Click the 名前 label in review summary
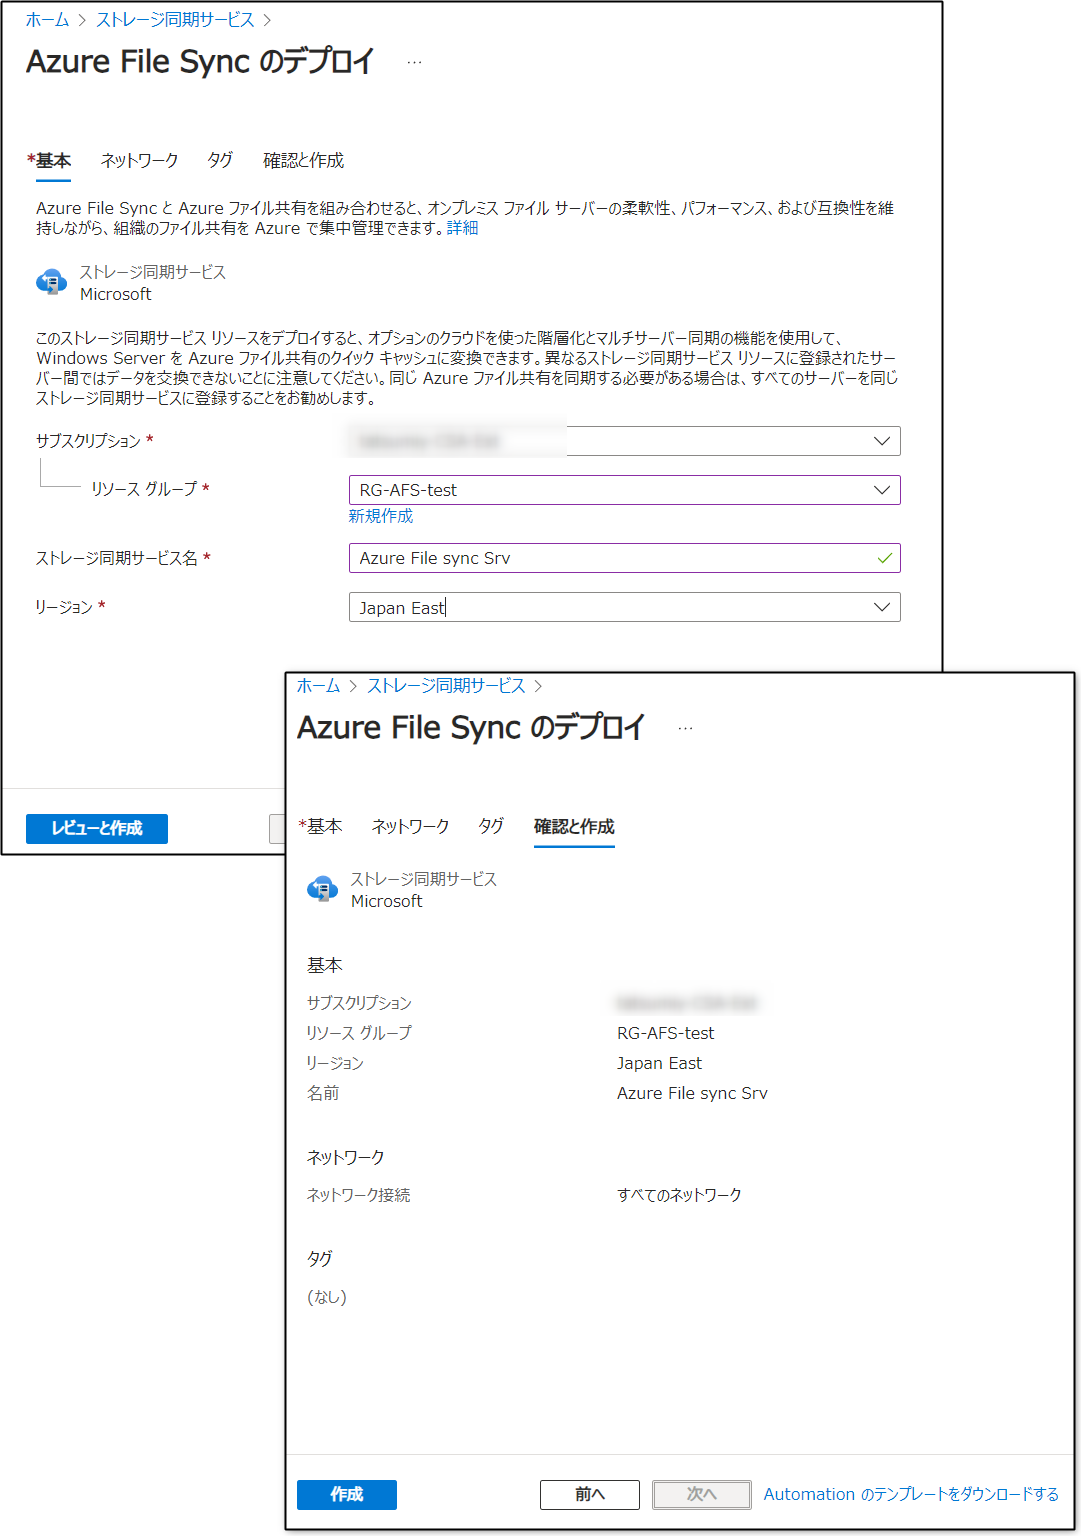1081x1536 pixels. pos(323,1093)
